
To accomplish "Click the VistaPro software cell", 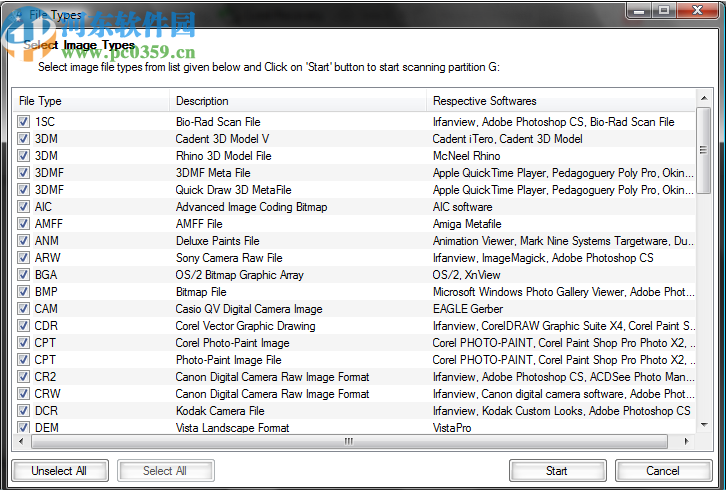I will [x=452, y=428].
